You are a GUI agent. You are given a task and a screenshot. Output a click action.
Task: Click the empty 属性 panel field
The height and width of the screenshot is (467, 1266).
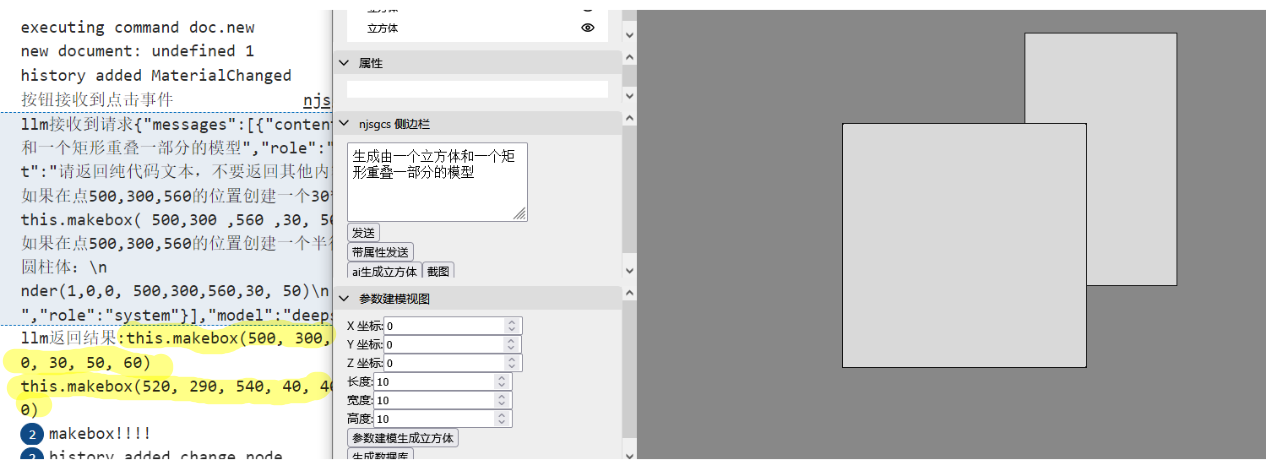pos(477,89)
